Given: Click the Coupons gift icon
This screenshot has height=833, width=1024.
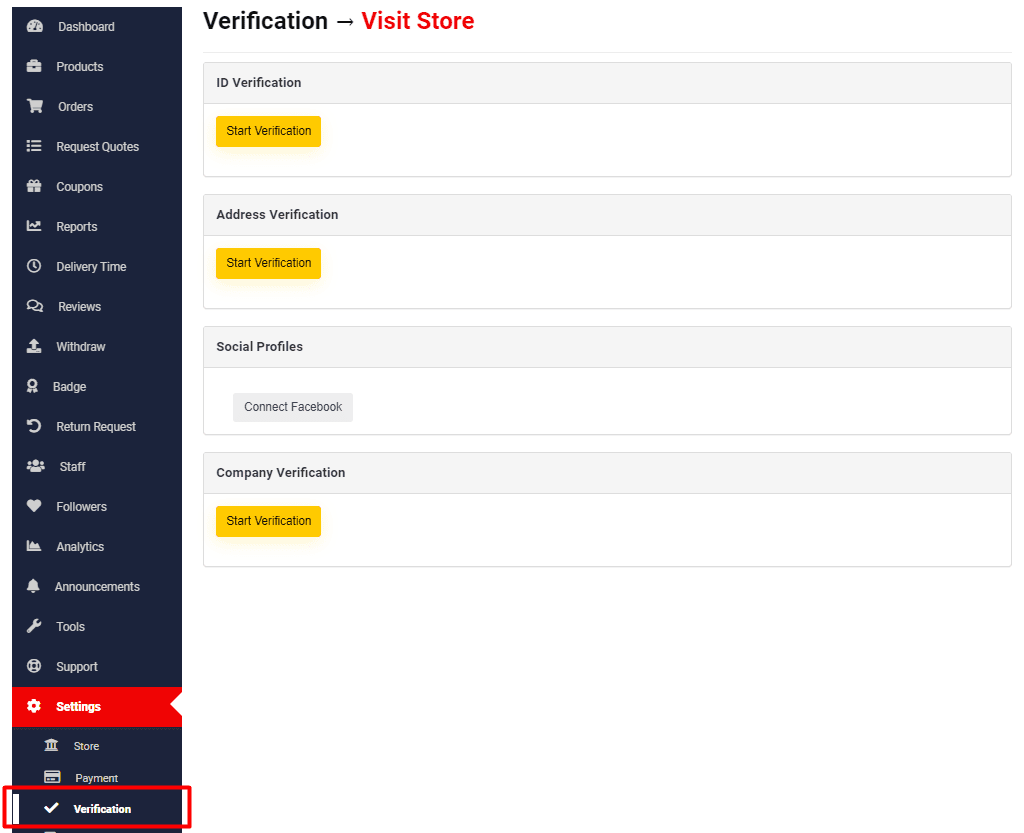Looking at the screenshot, I should click(34, 187).
